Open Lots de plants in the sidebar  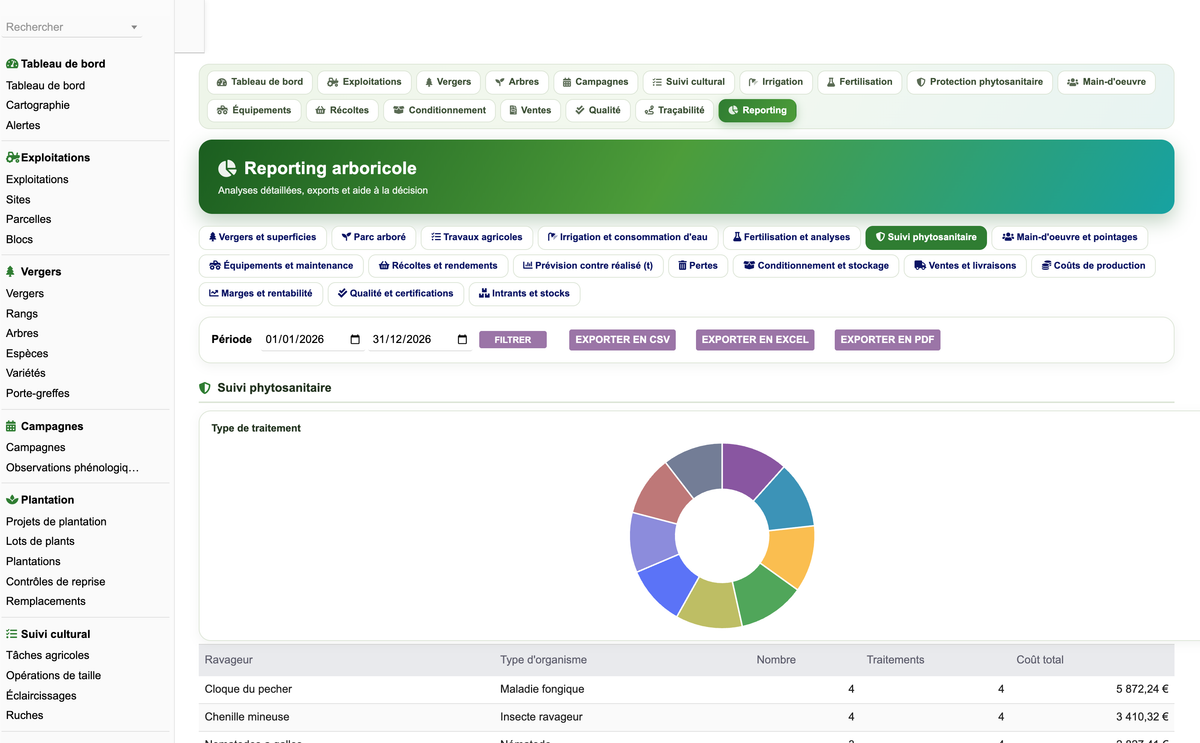pos(40,541)
